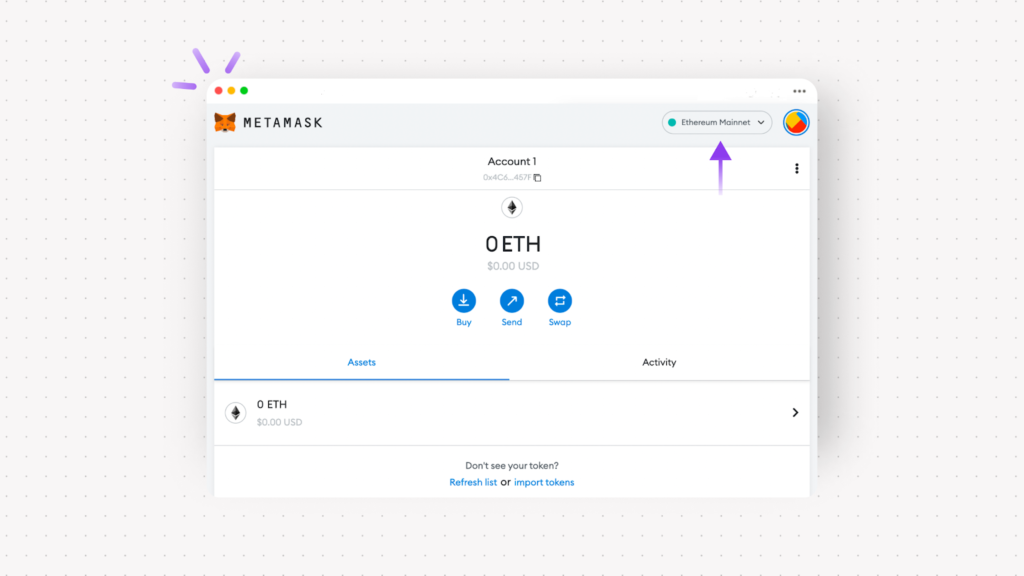Click the yellow minimize window button
Viewport: 1024px width, 576px height.
[231, 91]
